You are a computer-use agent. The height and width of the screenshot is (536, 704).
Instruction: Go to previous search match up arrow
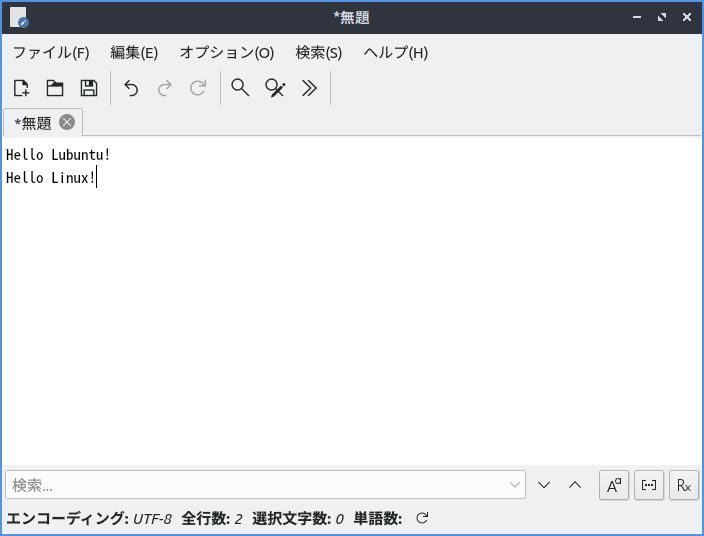(575, 485)
